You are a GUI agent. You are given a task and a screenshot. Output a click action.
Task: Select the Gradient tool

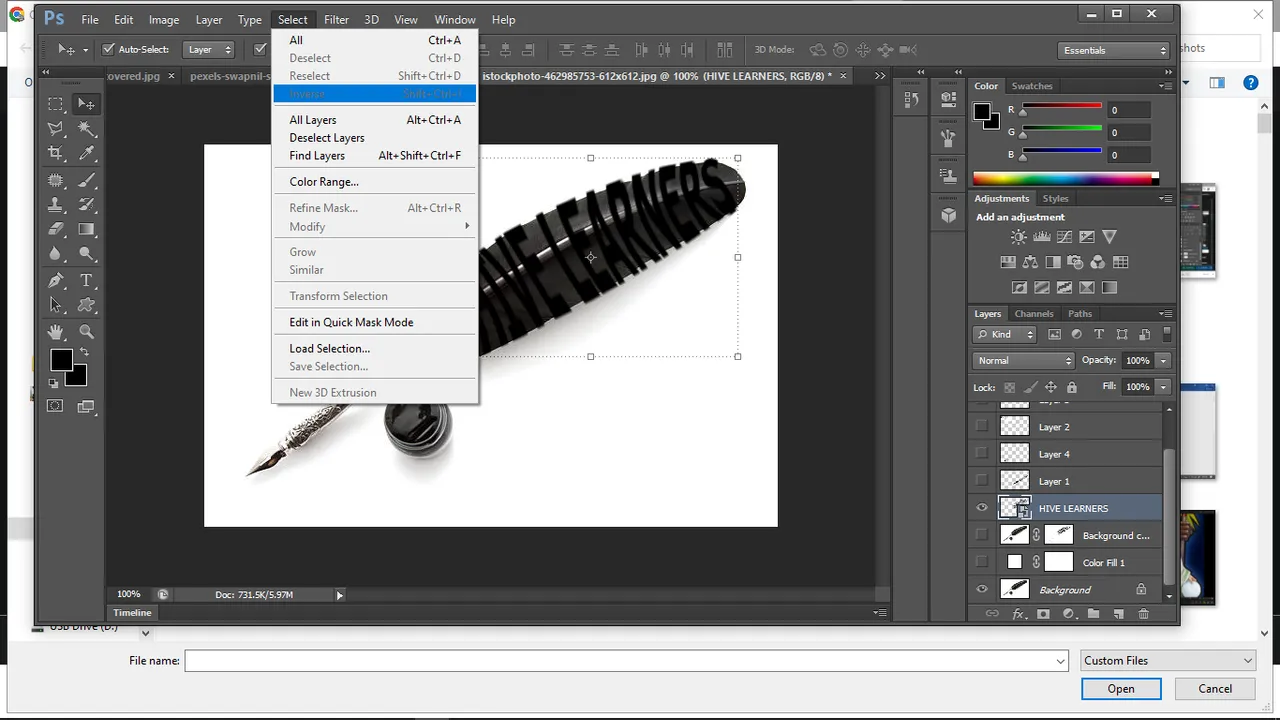coord(87,230)
